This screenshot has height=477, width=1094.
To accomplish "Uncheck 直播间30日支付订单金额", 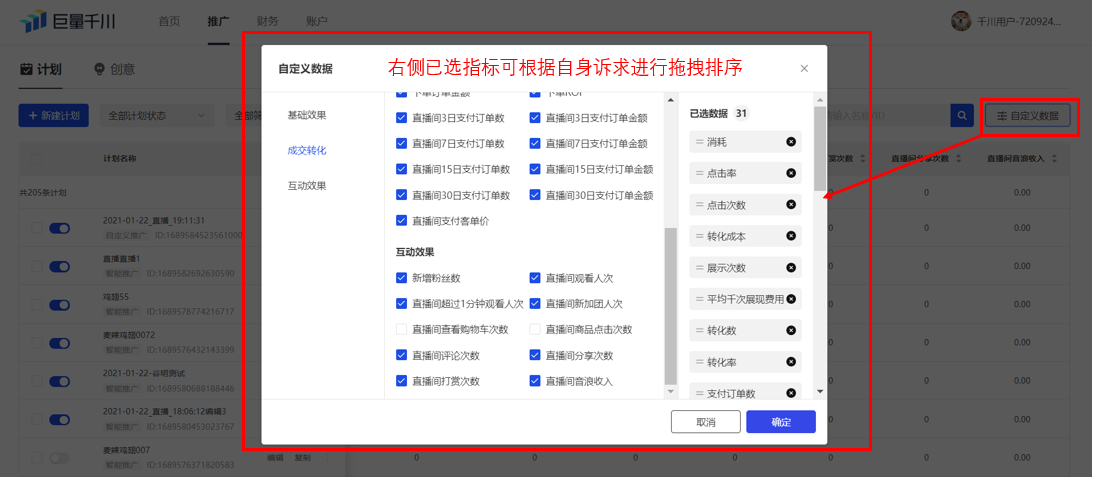I will tap(535, 195).
